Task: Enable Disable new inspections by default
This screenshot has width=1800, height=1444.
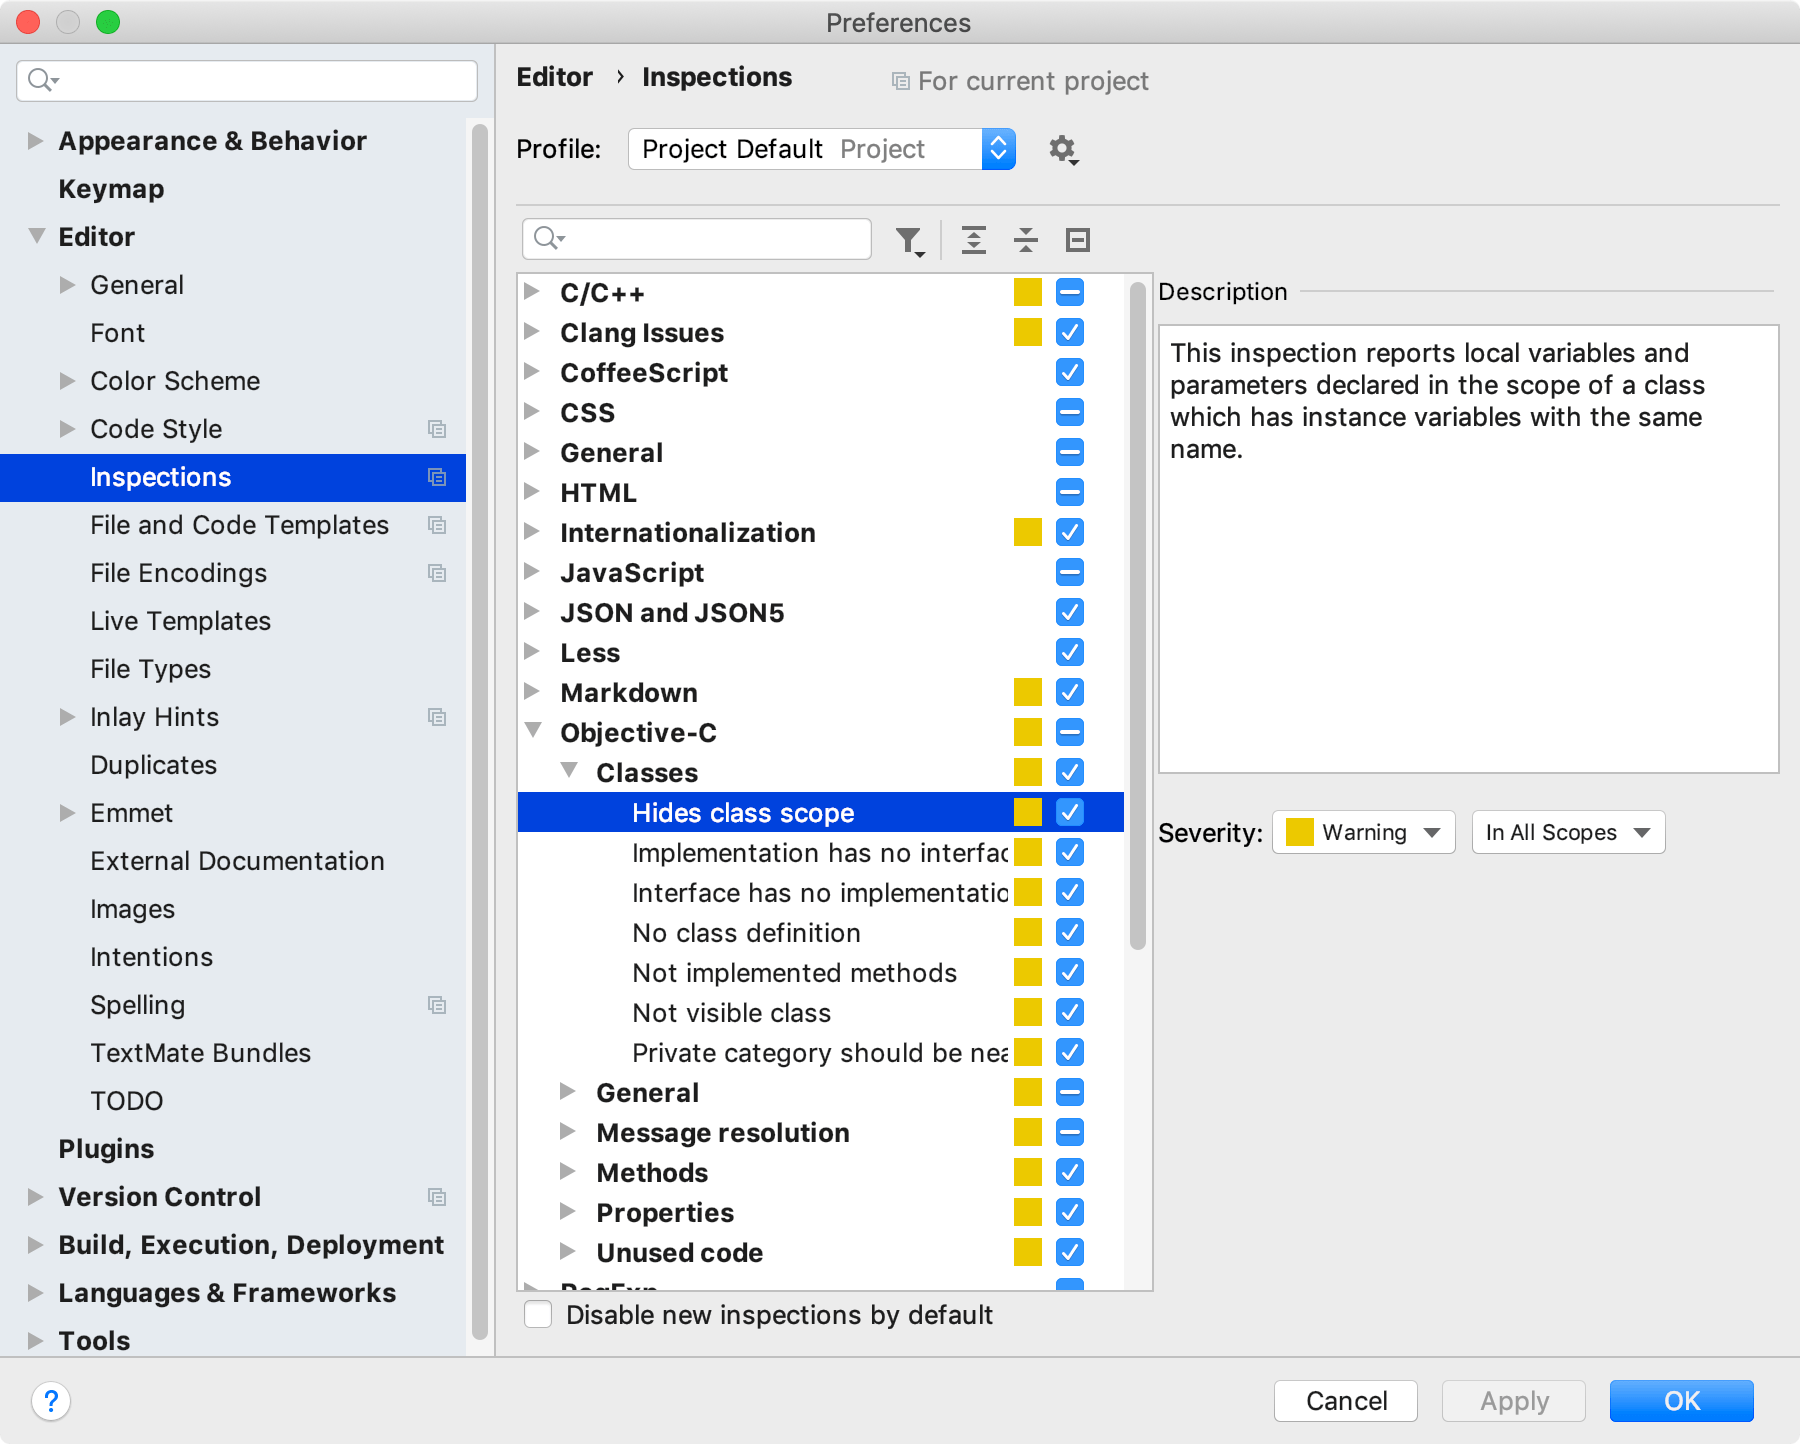Action: (538, 1314)
